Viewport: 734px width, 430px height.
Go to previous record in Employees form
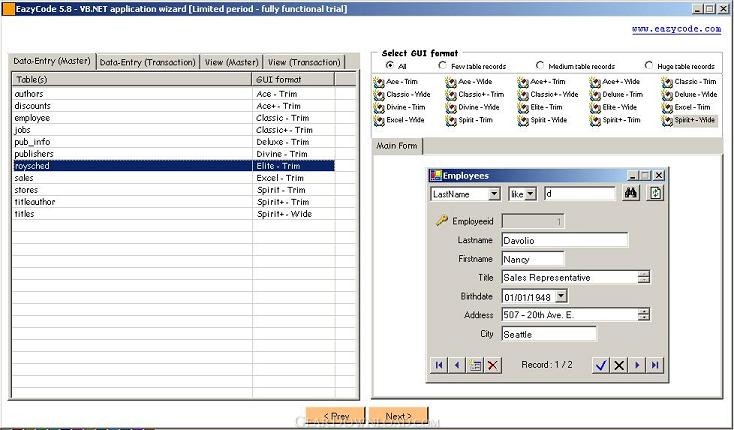(456, 365)
